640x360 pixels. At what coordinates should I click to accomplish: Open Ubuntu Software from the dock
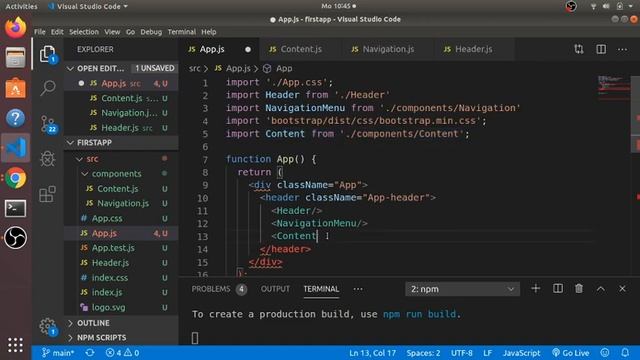pyautogui.click(x=16, y=88)
